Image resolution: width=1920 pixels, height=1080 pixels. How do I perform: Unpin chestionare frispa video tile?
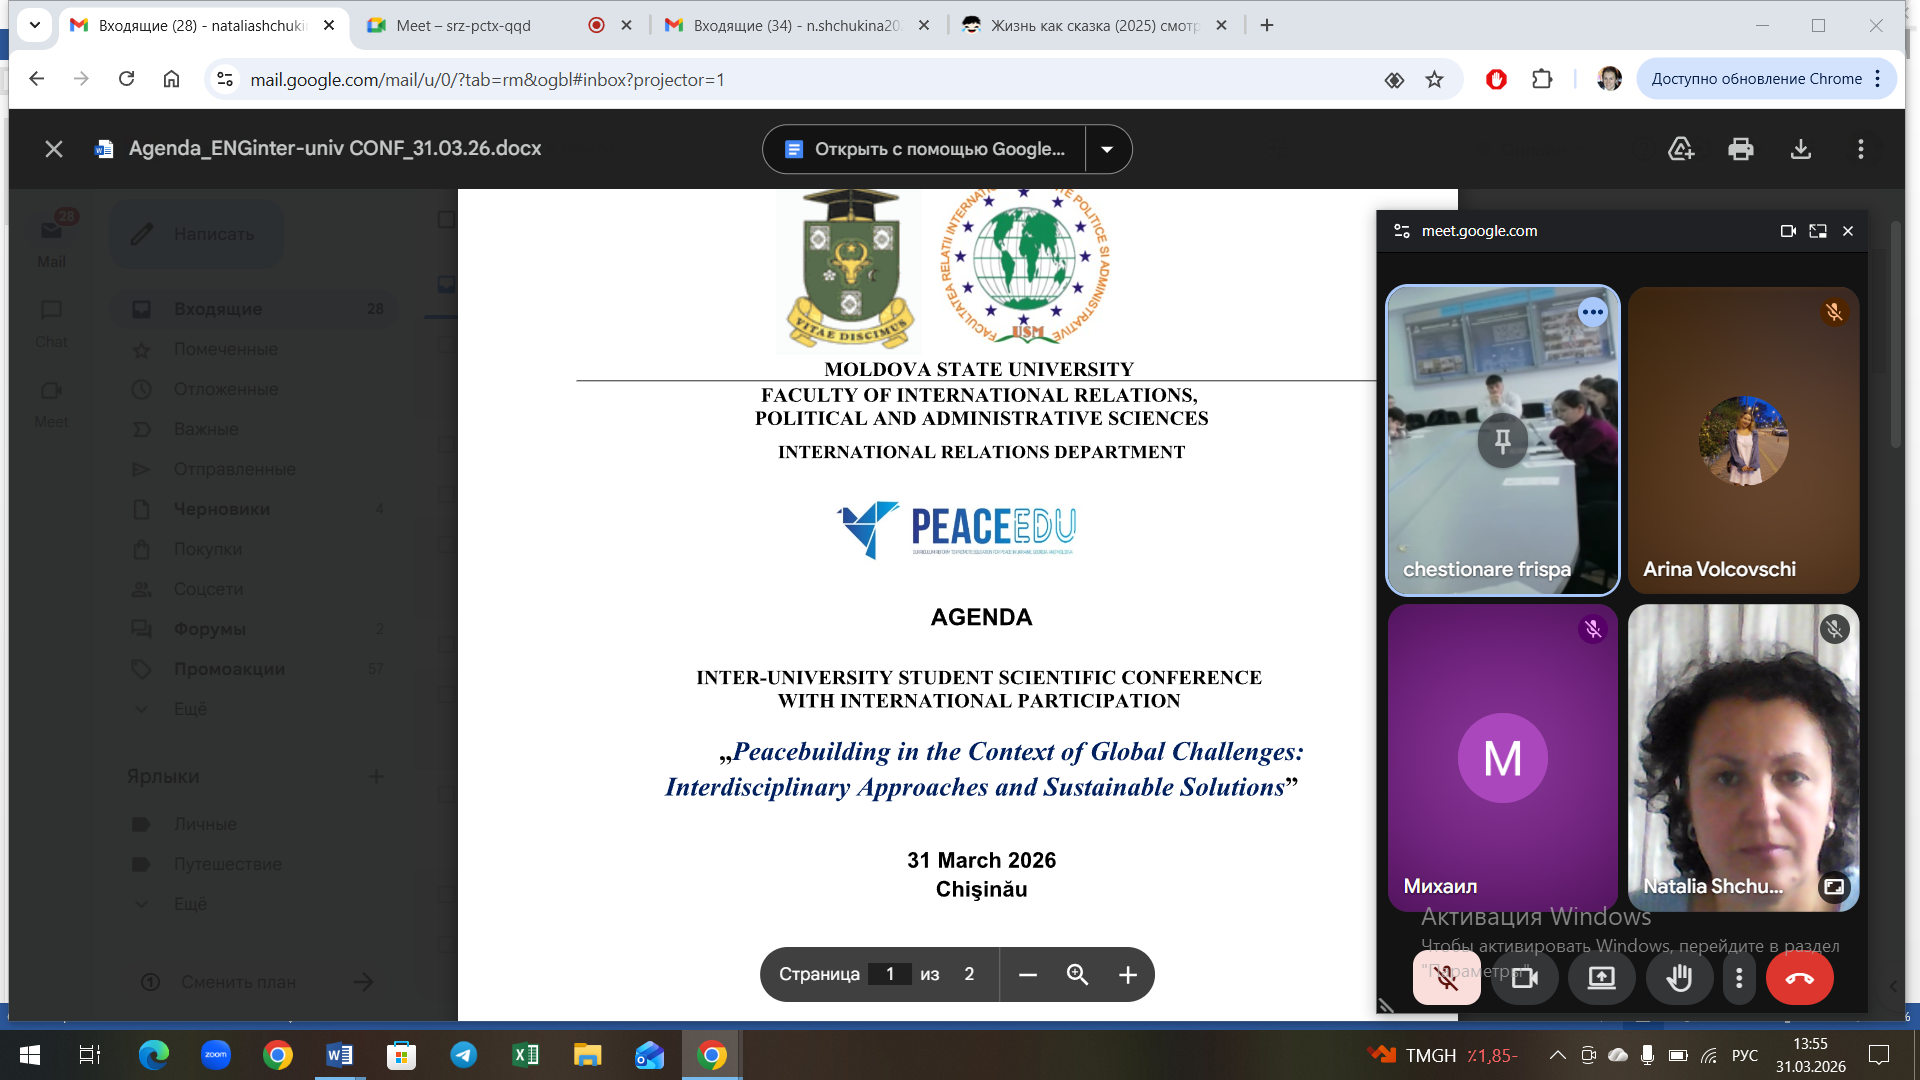tap(1502, 440)
